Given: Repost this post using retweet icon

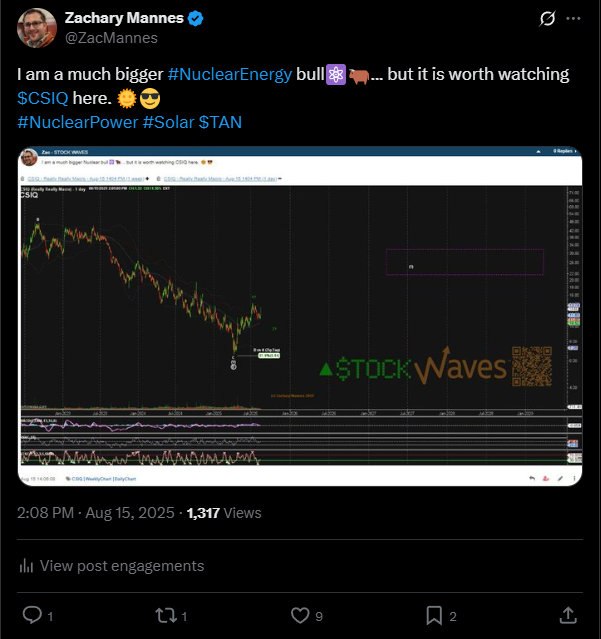Looking at the screenshot, I should pos(166,615).
